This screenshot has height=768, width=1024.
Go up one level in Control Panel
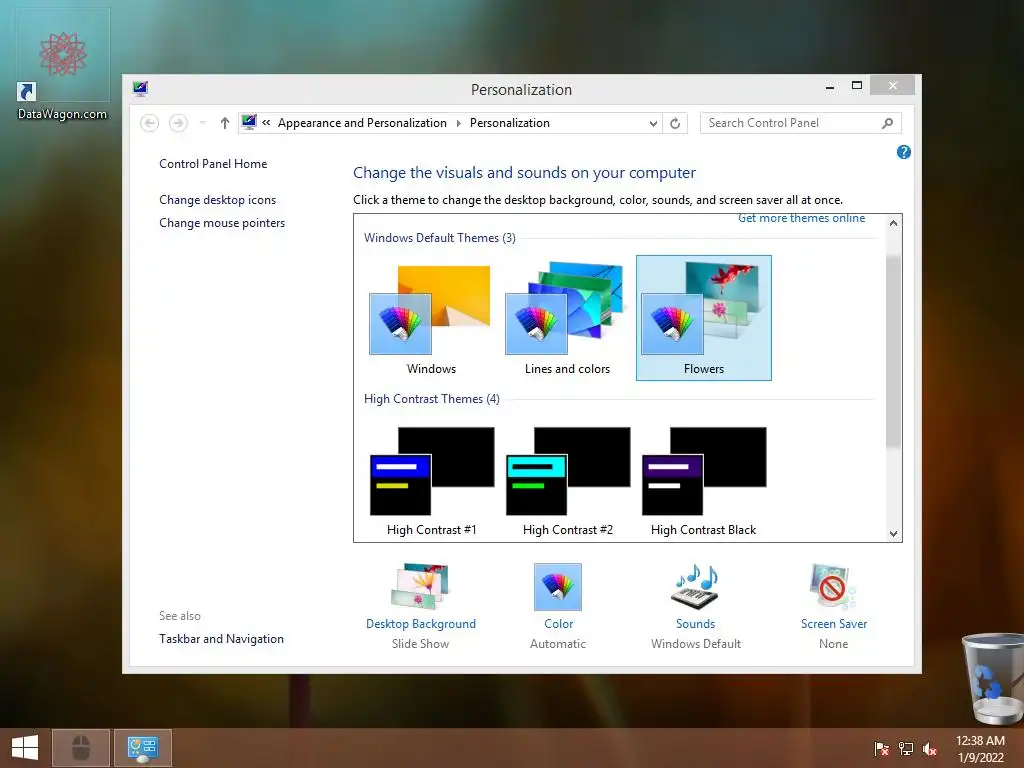[225, 123]
